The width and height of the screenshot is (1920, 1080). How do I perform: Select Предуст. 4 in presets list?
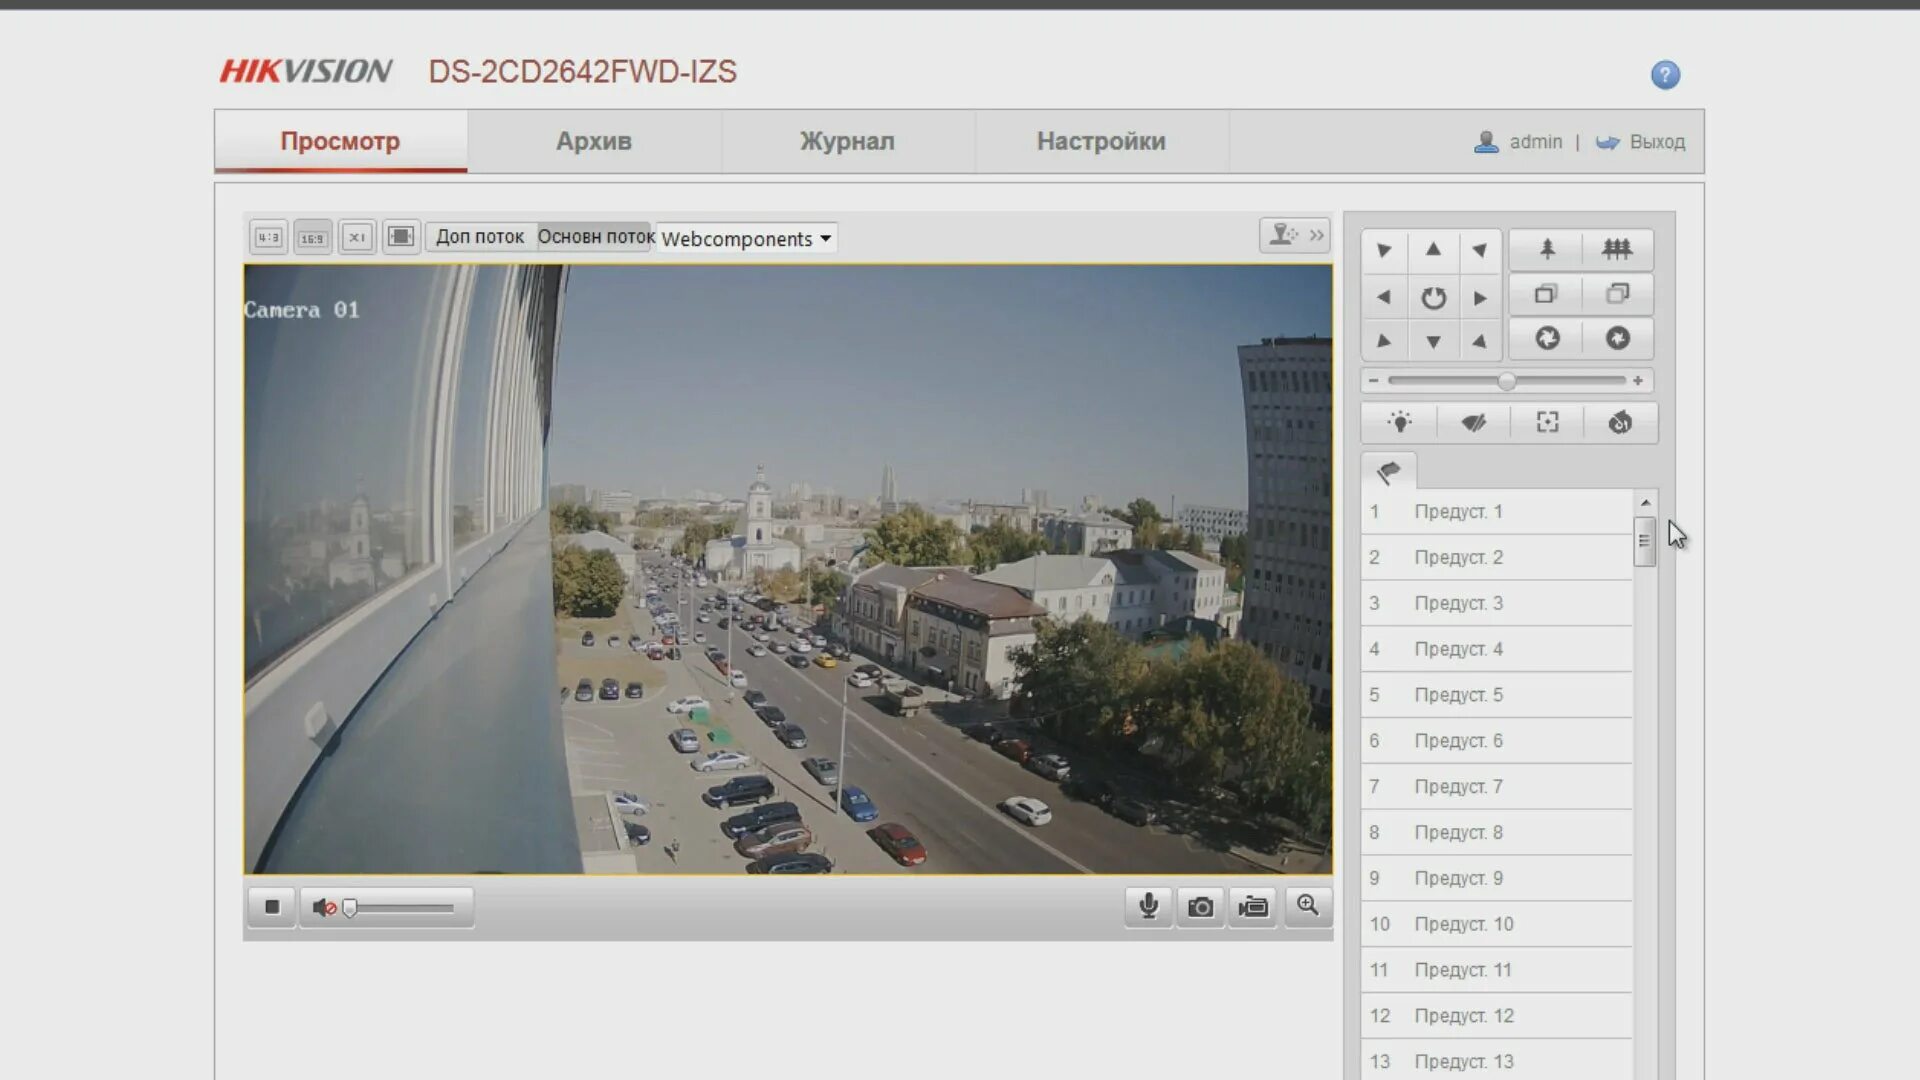click(1496, 650)
